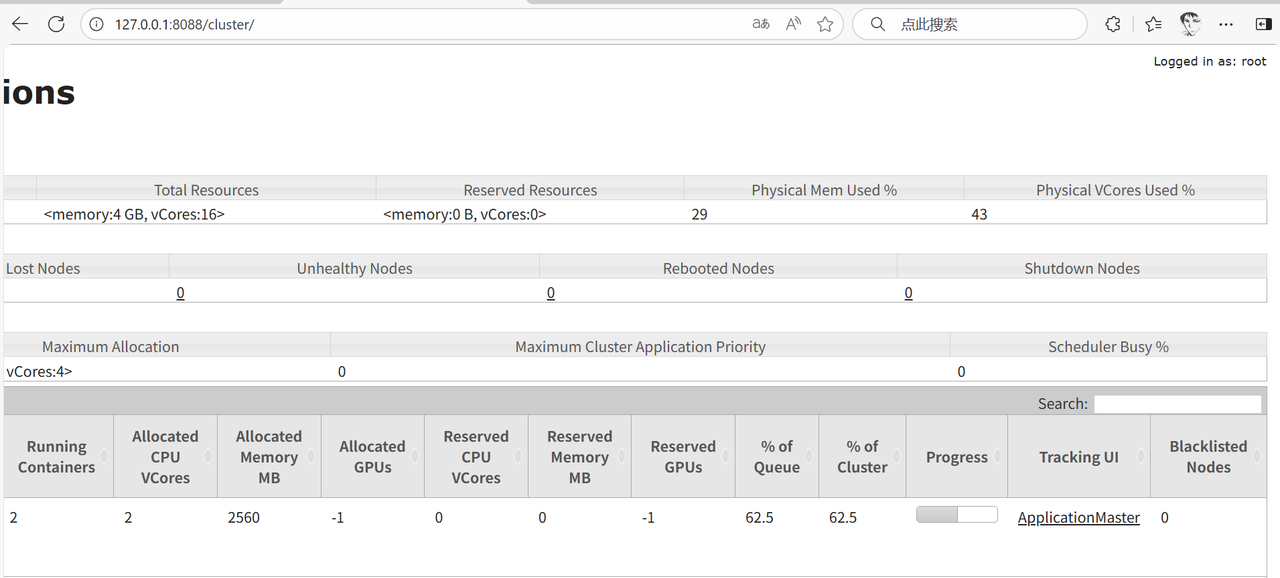This screenshot has width=1280, height=578.
Task: Click the 点此搜索 search box
Action: pyautogui.click(x=968, y=24)
